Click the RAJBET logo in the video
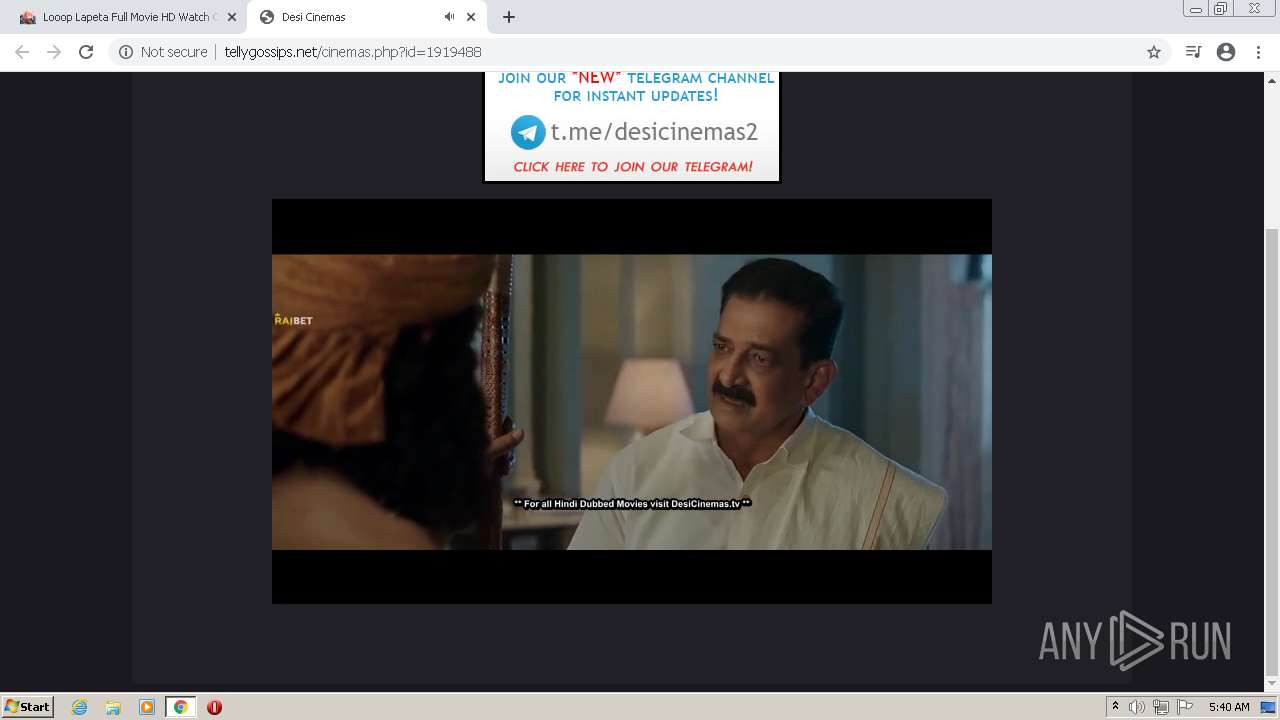The image size is (1280, 720). coord(293,320)
